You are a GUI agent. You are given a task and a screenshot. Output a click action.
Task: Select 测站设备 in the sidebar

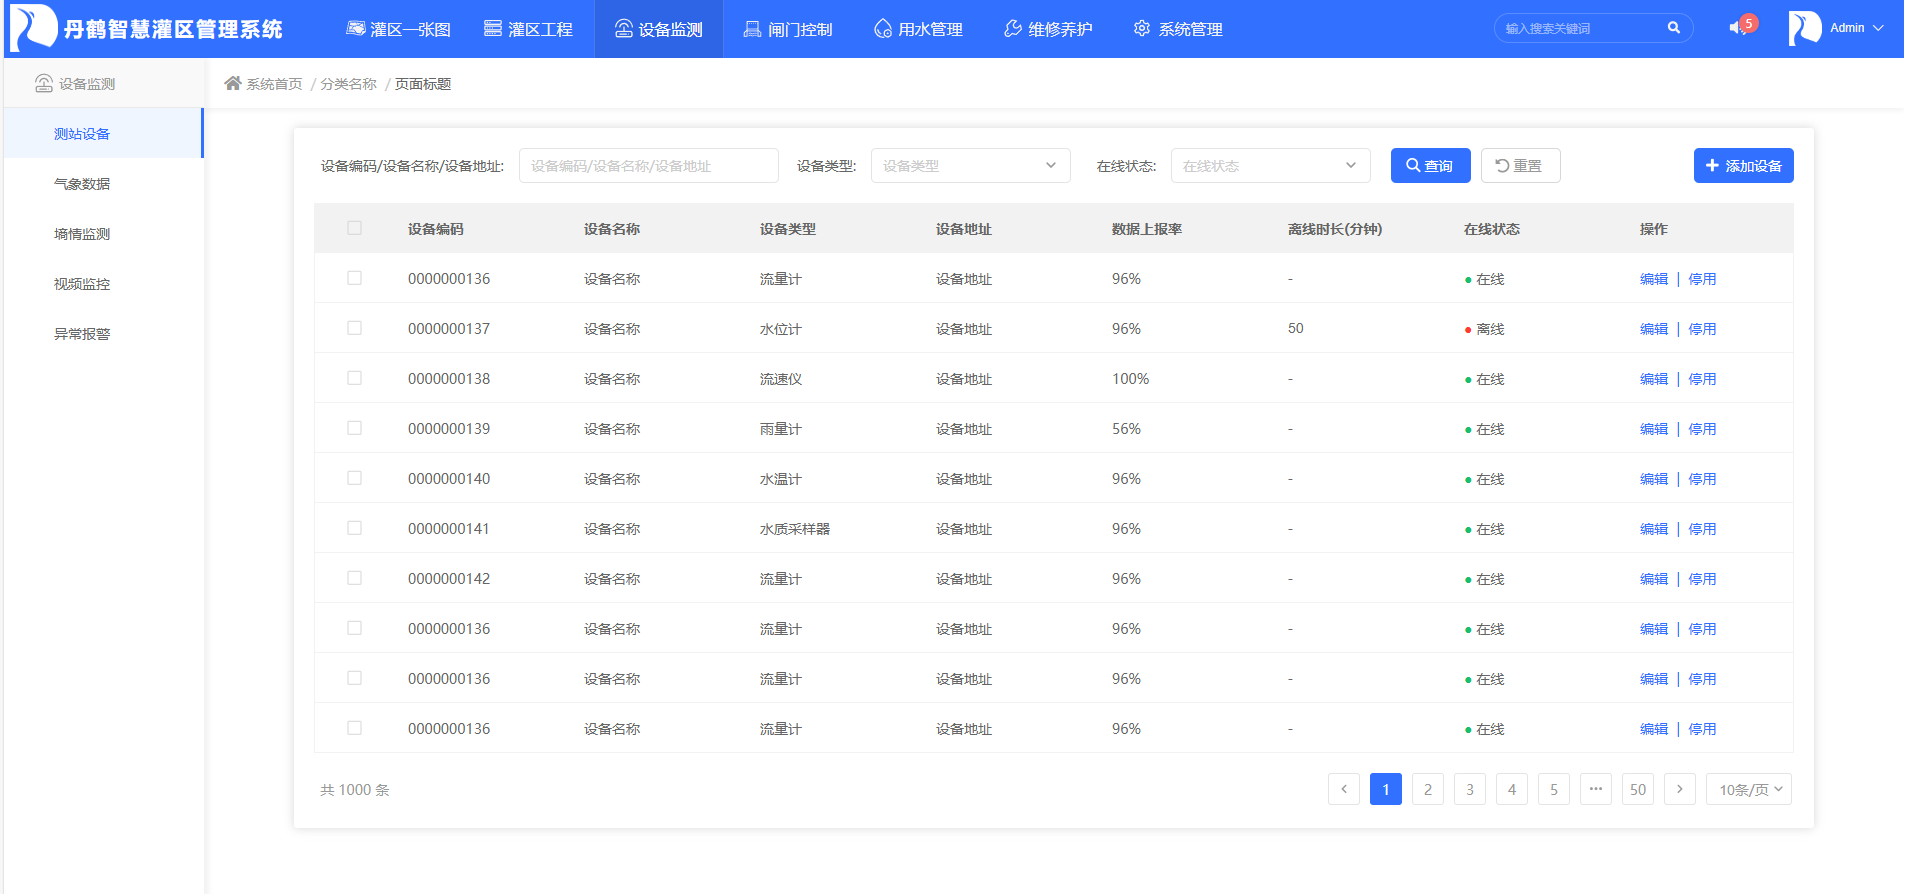[103, 133]
